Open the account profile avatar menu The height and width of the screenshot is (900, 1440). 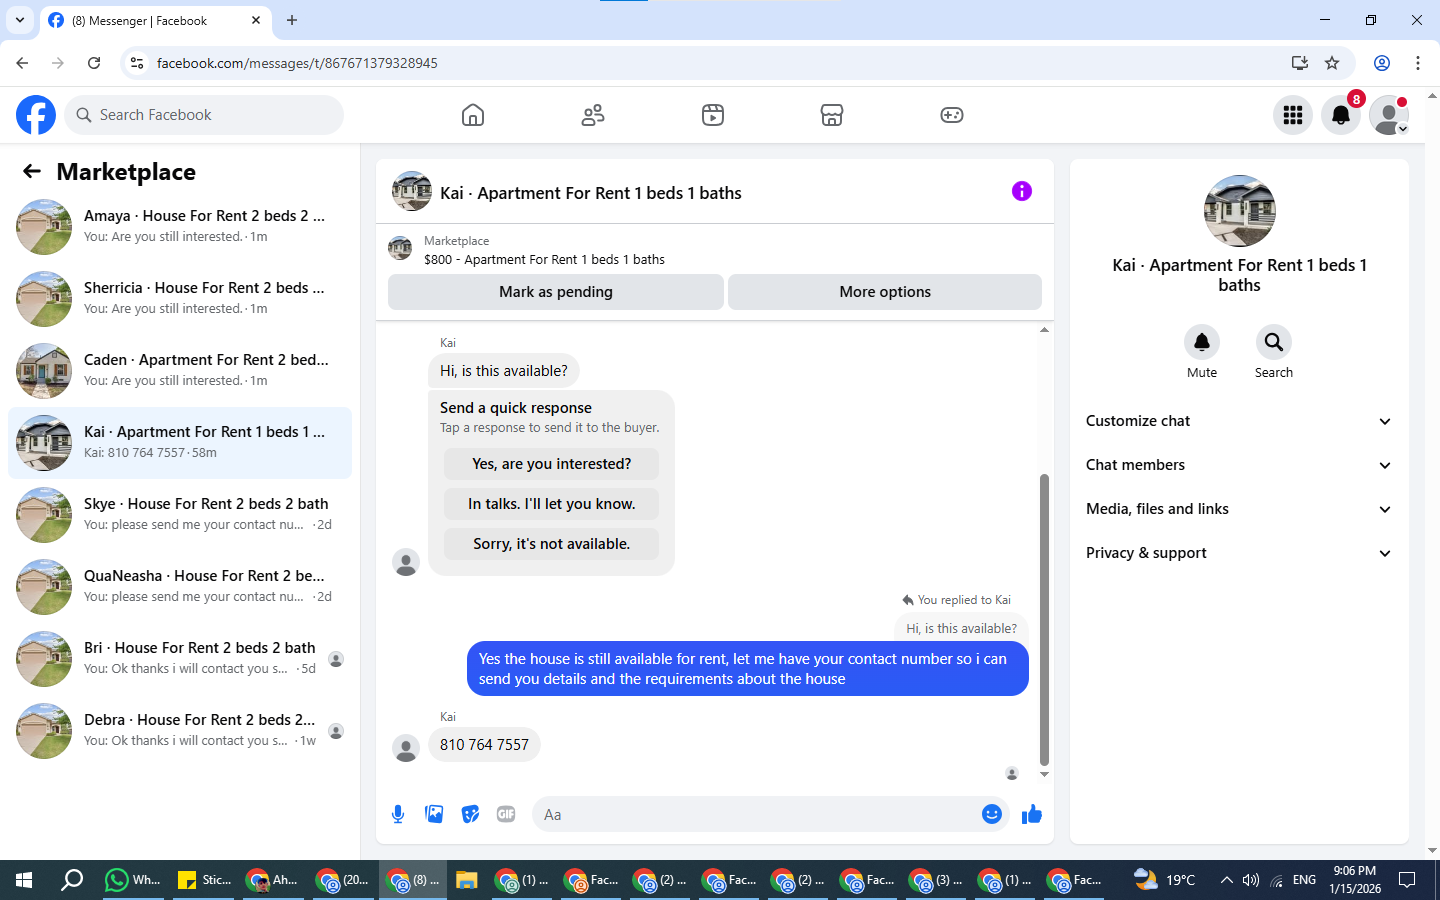coord(1389,115)
